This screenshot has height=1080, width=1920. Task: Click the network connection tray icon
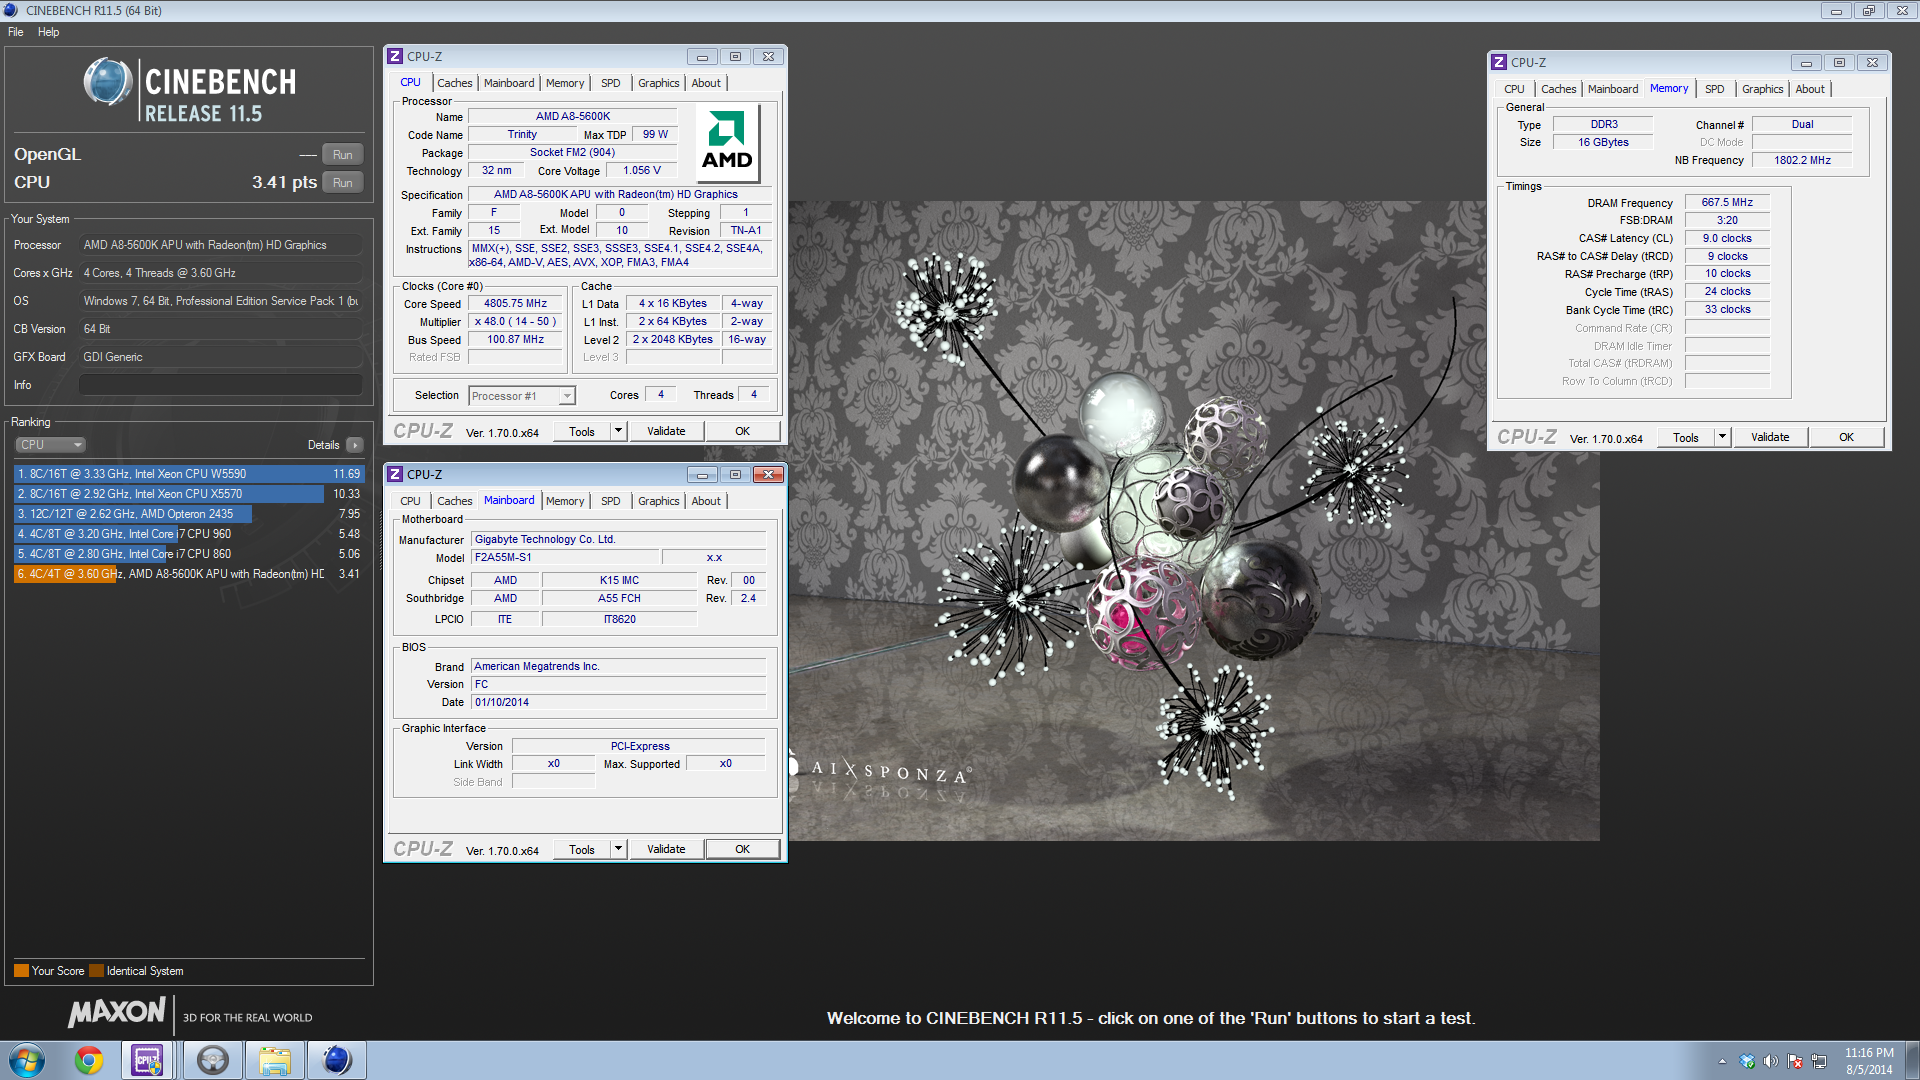click(x=1819, y=1061)
